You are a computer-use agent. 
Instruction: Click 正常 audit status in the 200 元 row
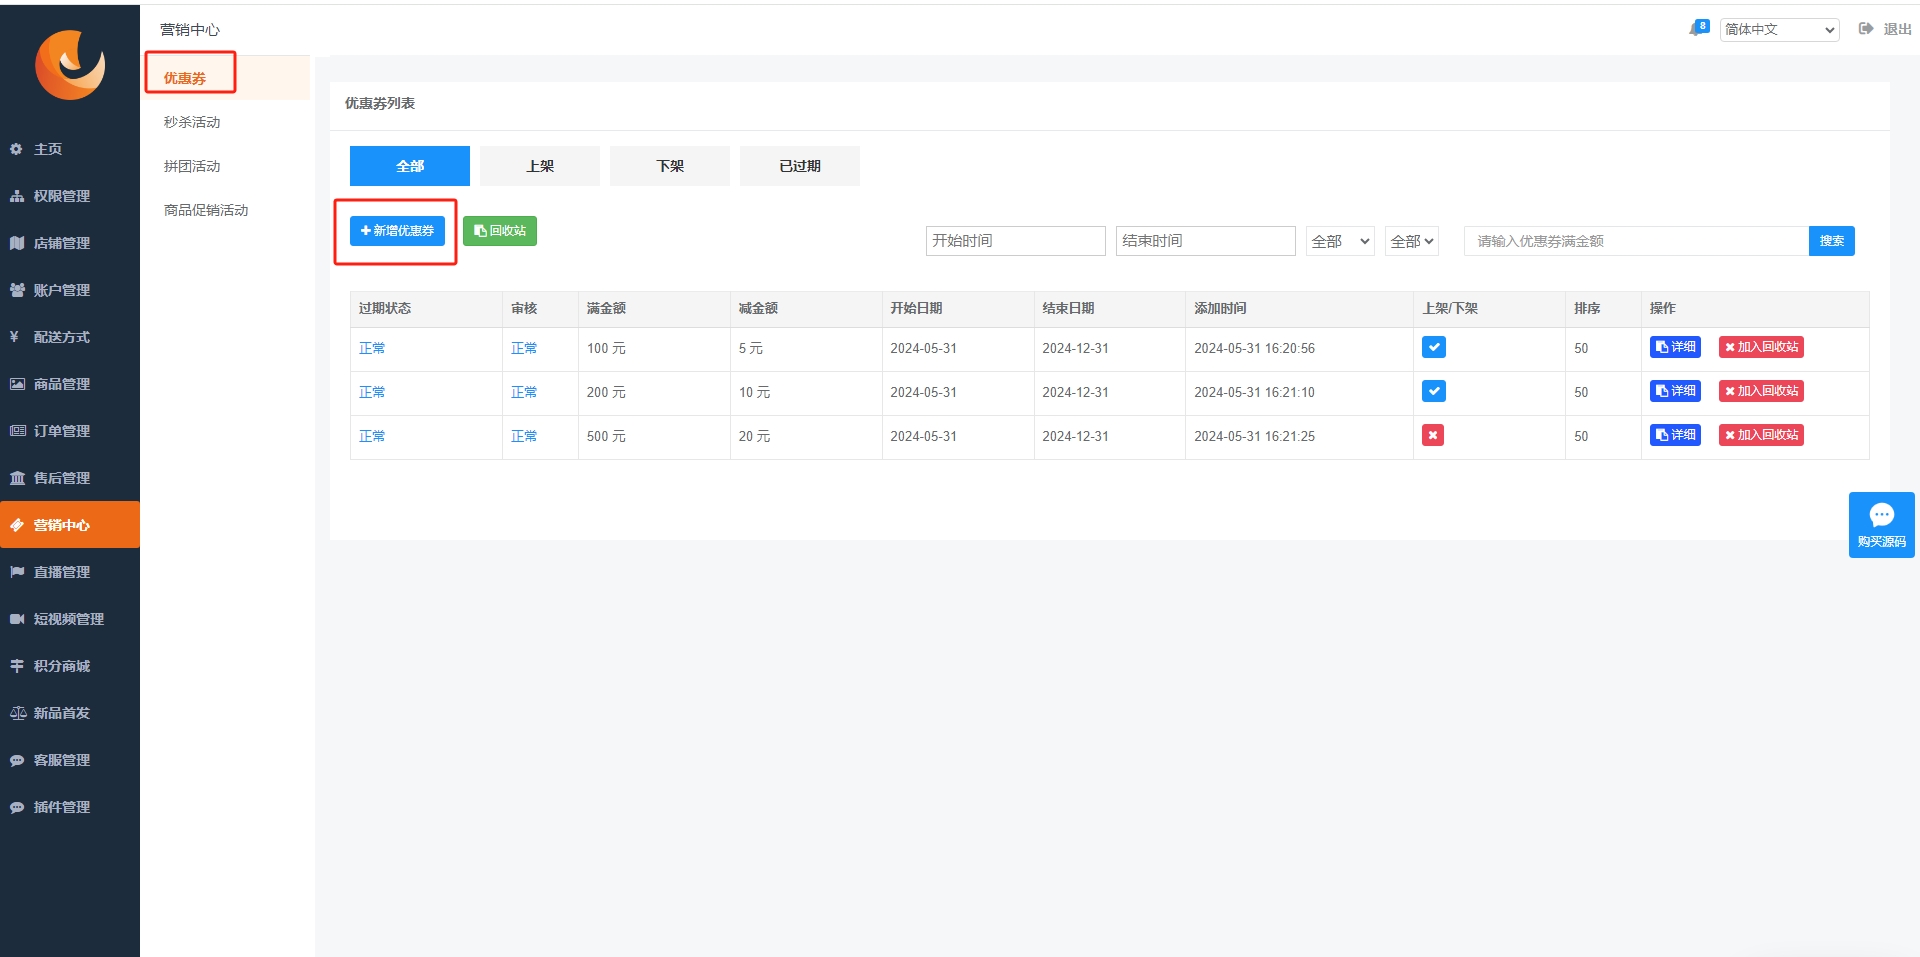(x=524, y=392)
